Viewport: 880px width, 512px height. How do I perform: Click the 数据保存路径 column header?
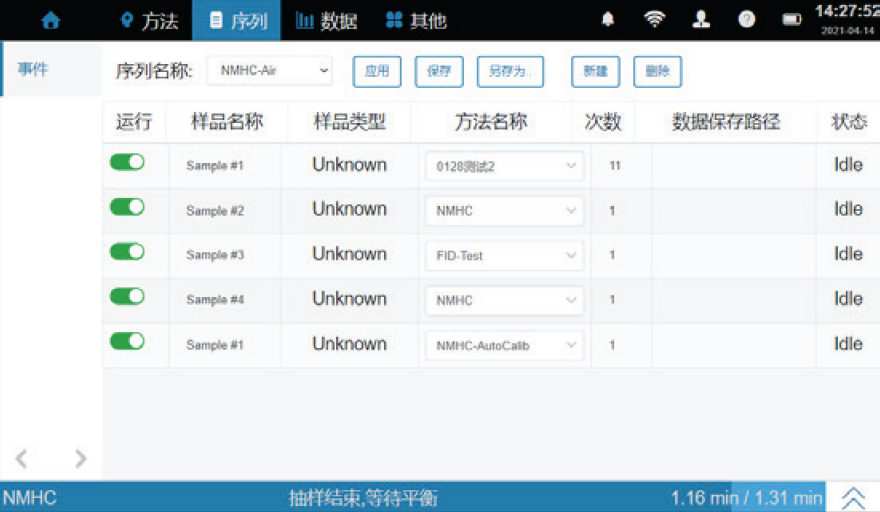click(x=726, y=121)
